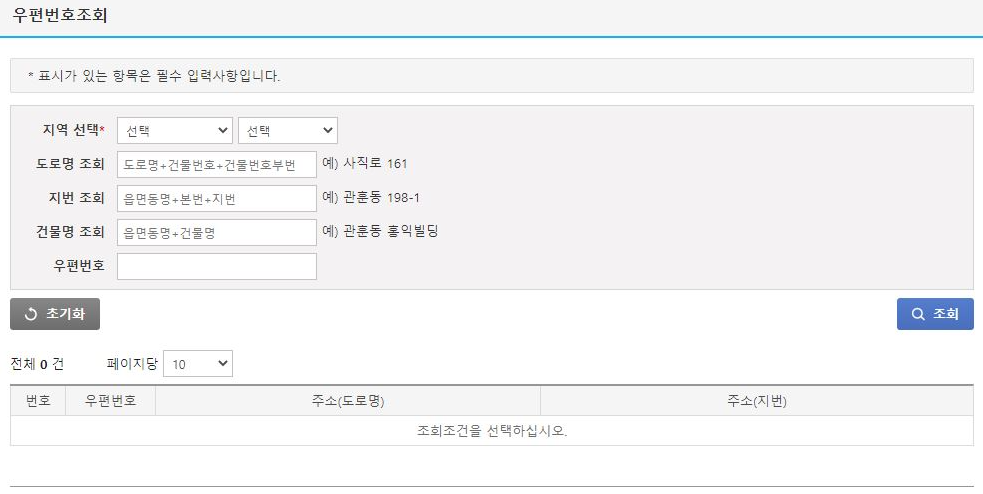Click the 조회 search button
983x494 pixels.
[x=935, y=314]
